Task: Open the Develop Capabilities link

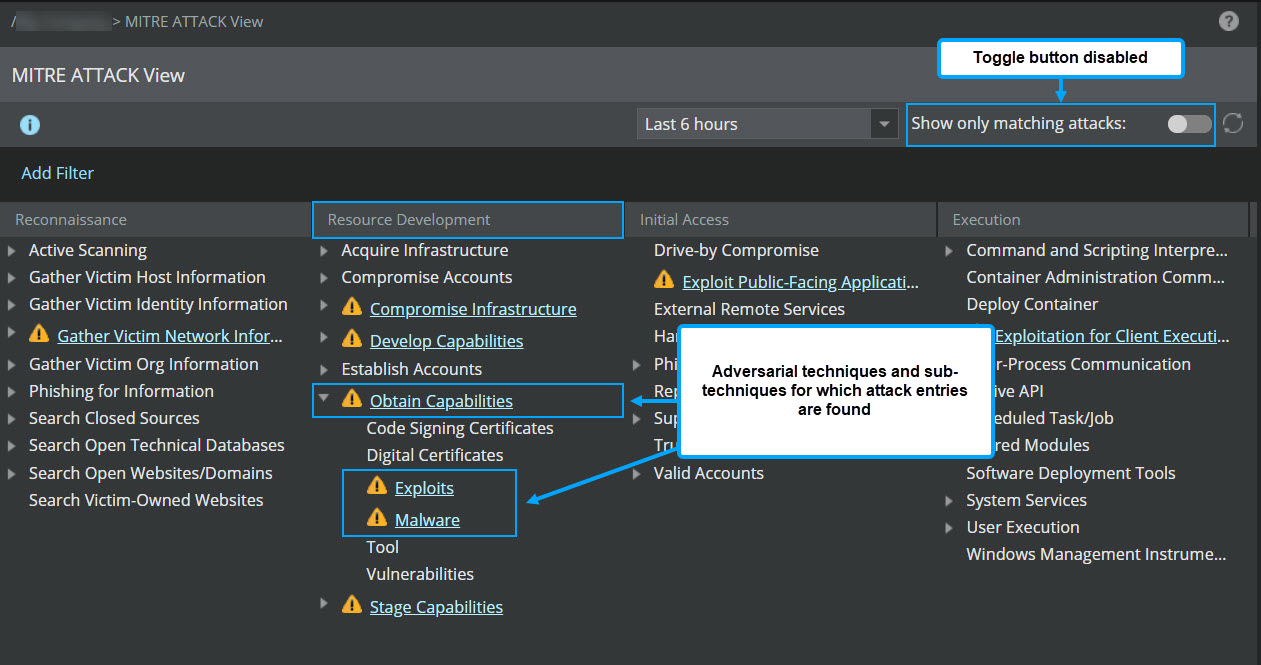Action: (446, 341)
